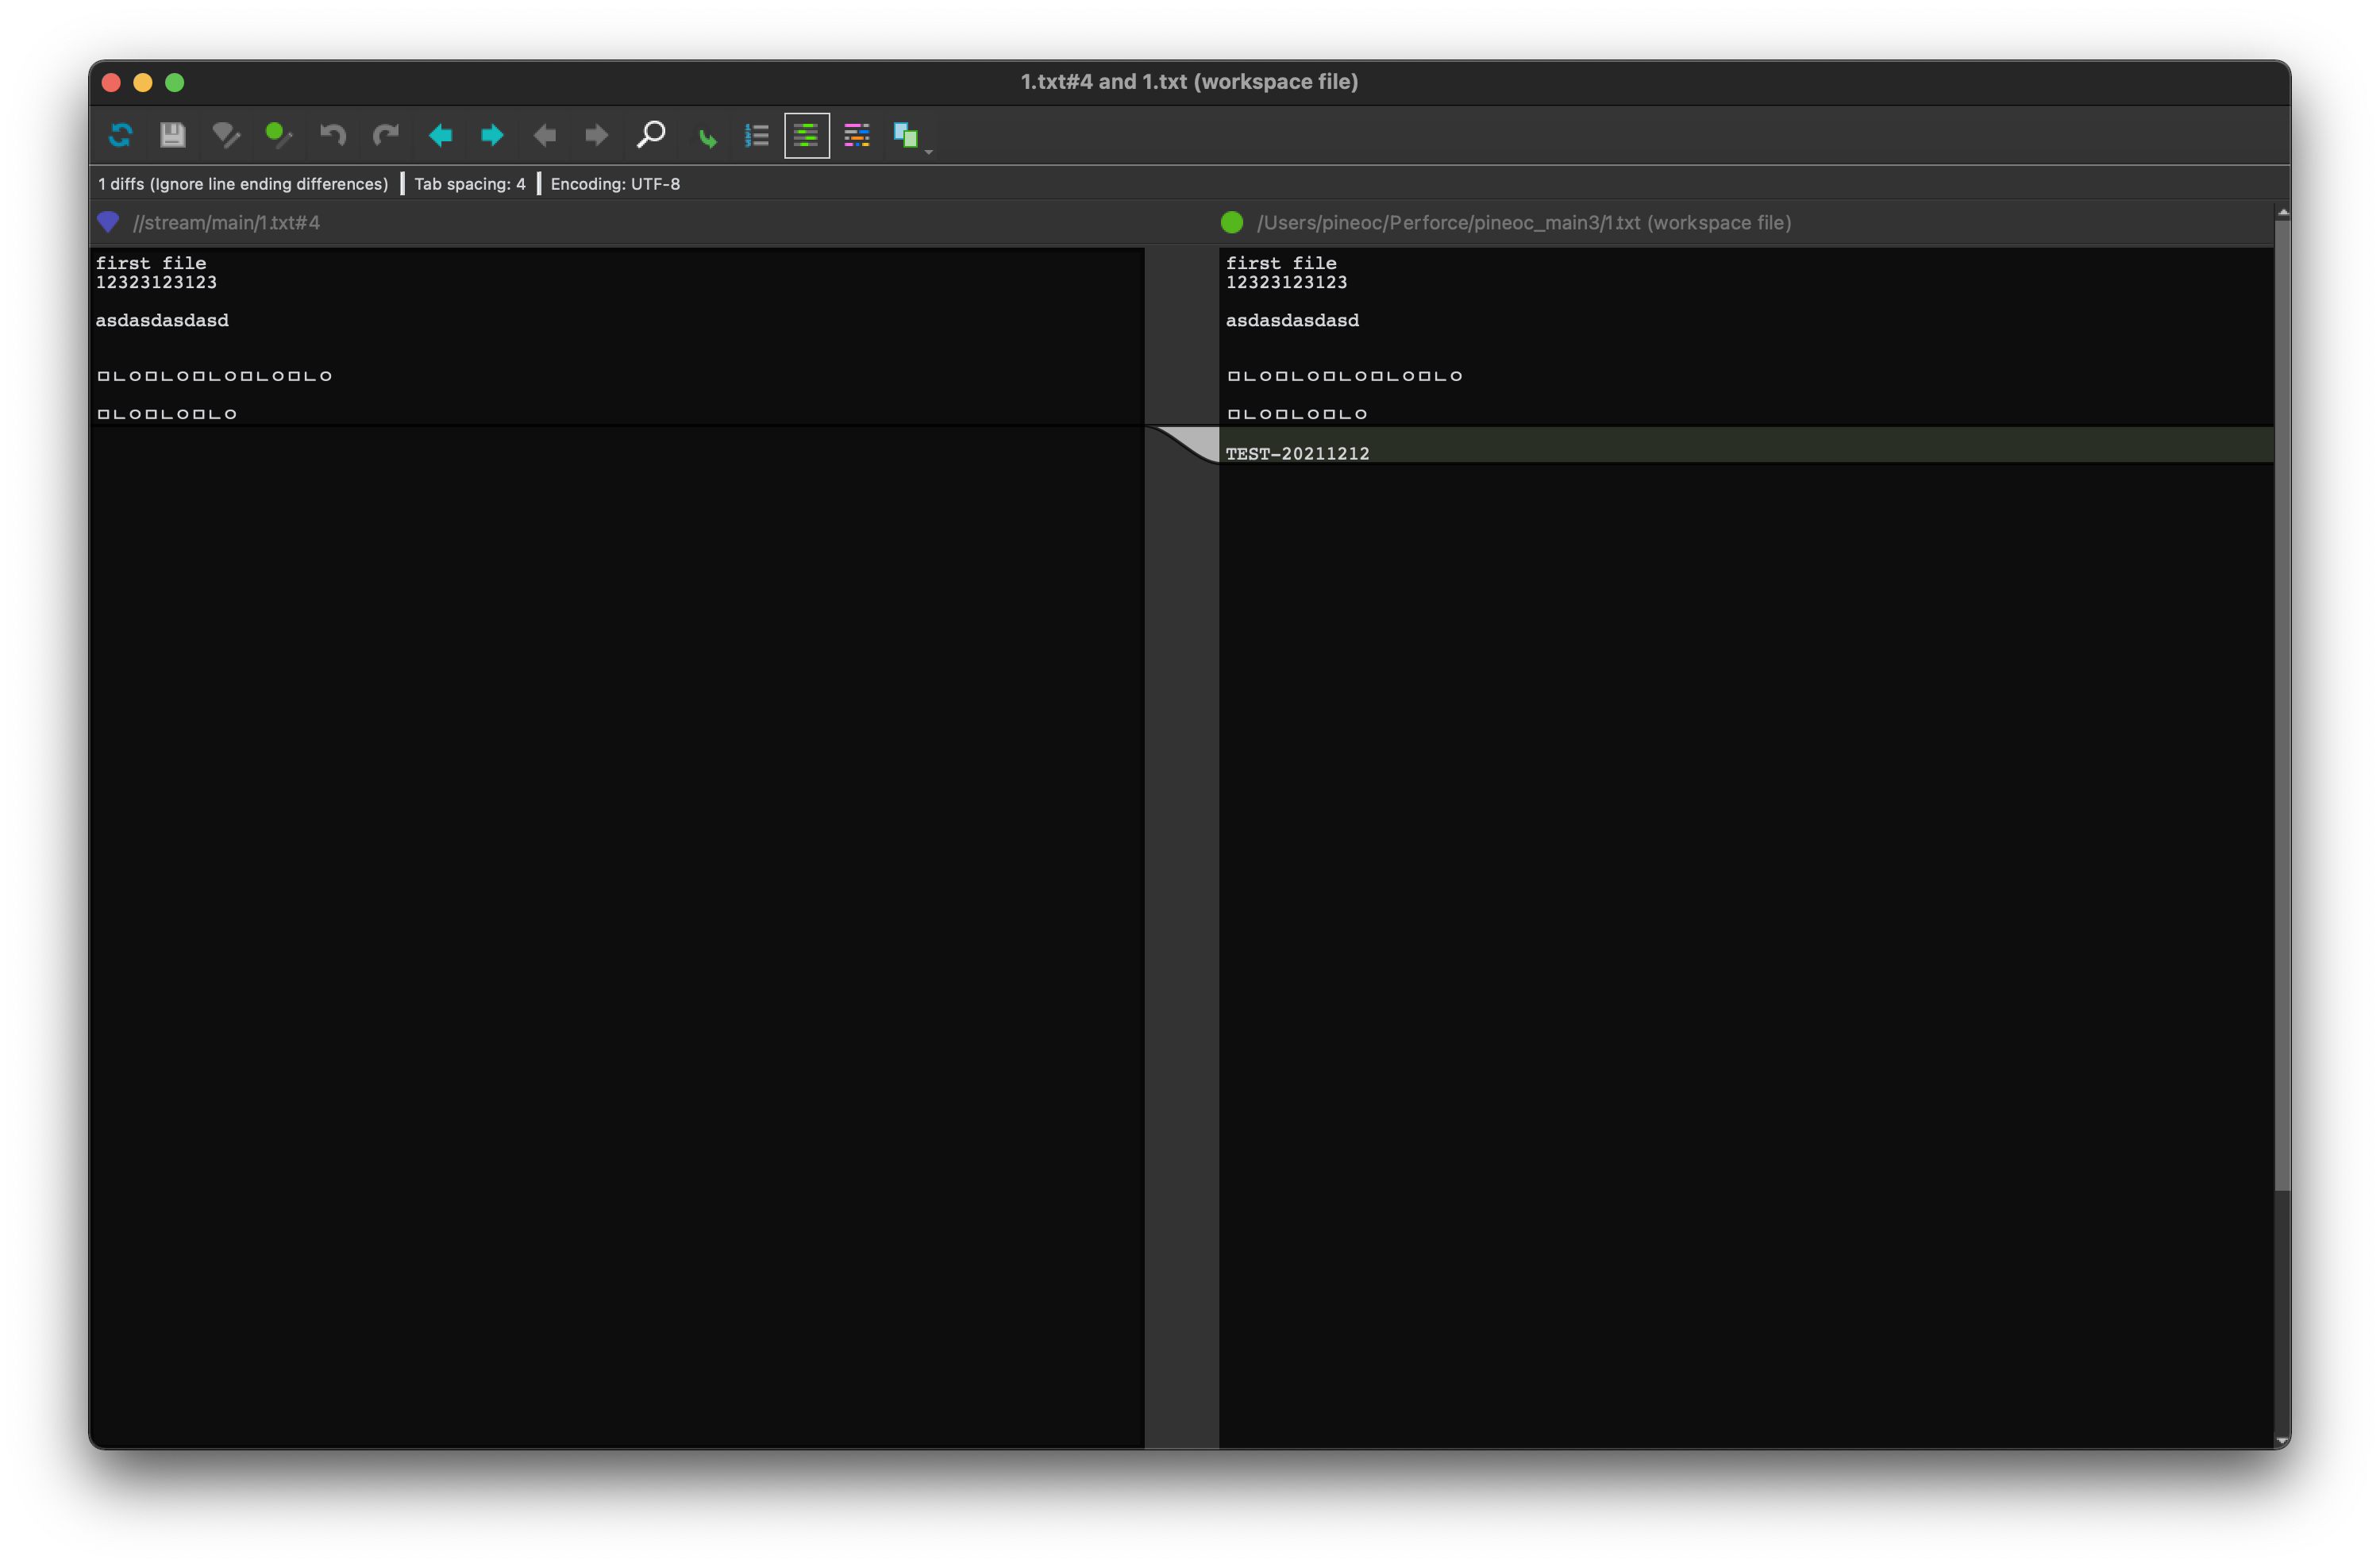Navigate to next diff using arrow icon
This screenshot has width=2380, height=1567.
pos(491,135)
